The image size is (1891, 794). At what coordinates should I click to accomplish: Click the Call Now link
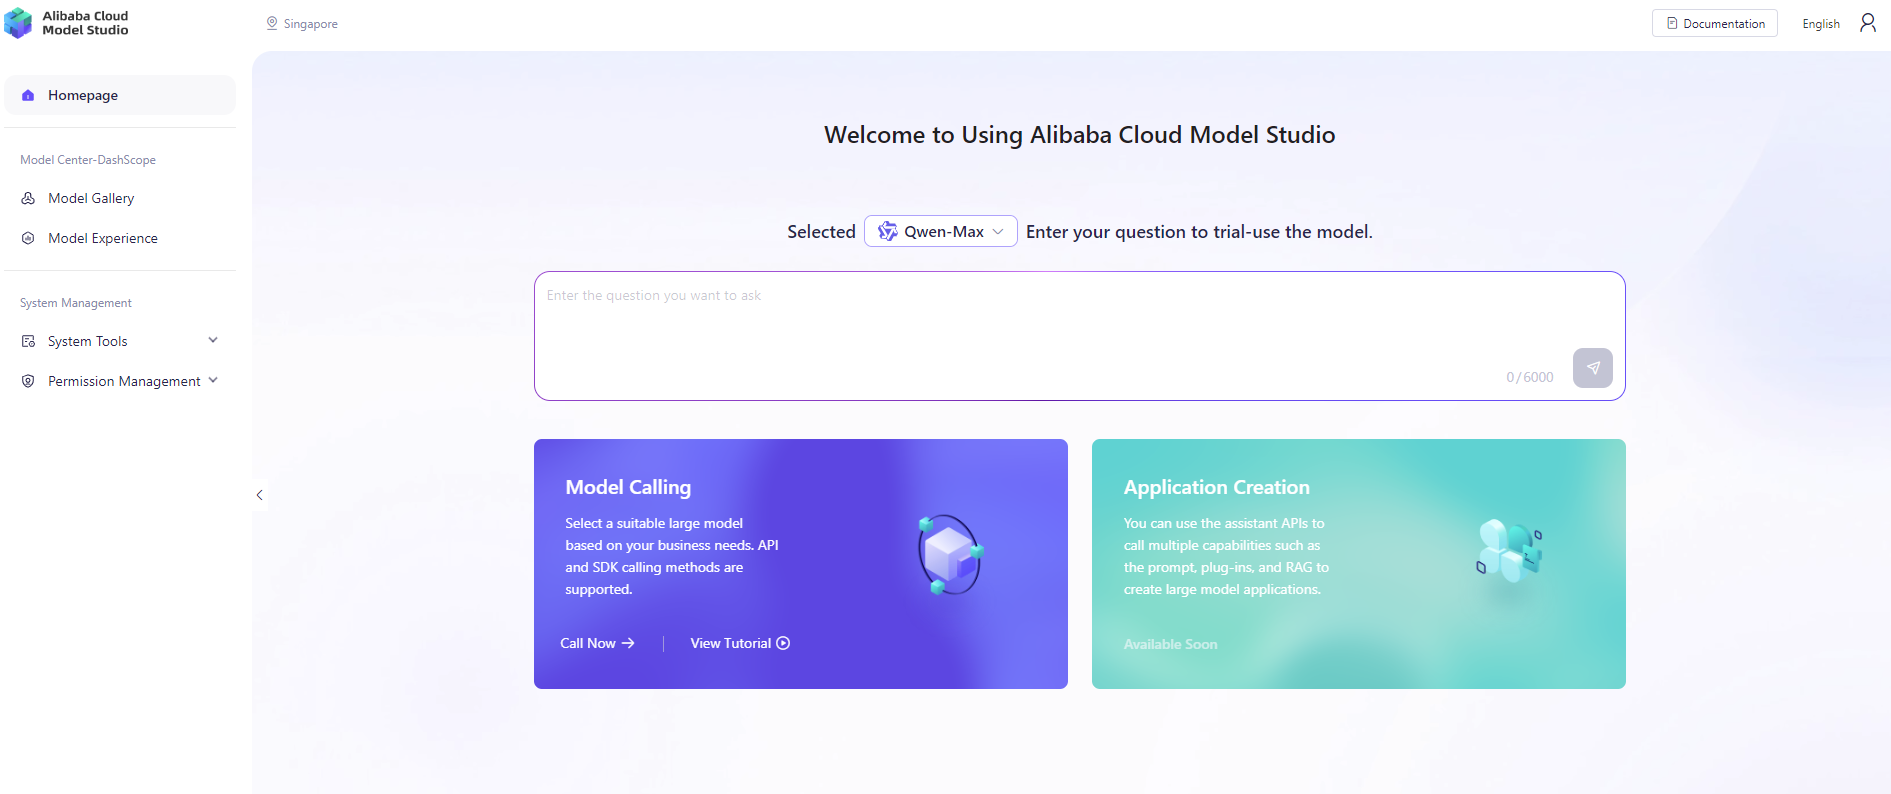pyautogui.click(x=597, y=643)
